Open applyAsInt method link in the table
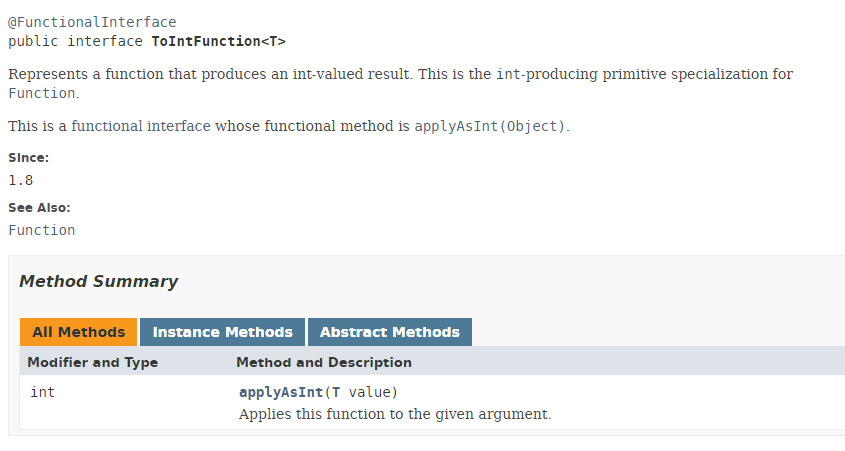Viewport: 845px width, 451px height. coord(282,392)
